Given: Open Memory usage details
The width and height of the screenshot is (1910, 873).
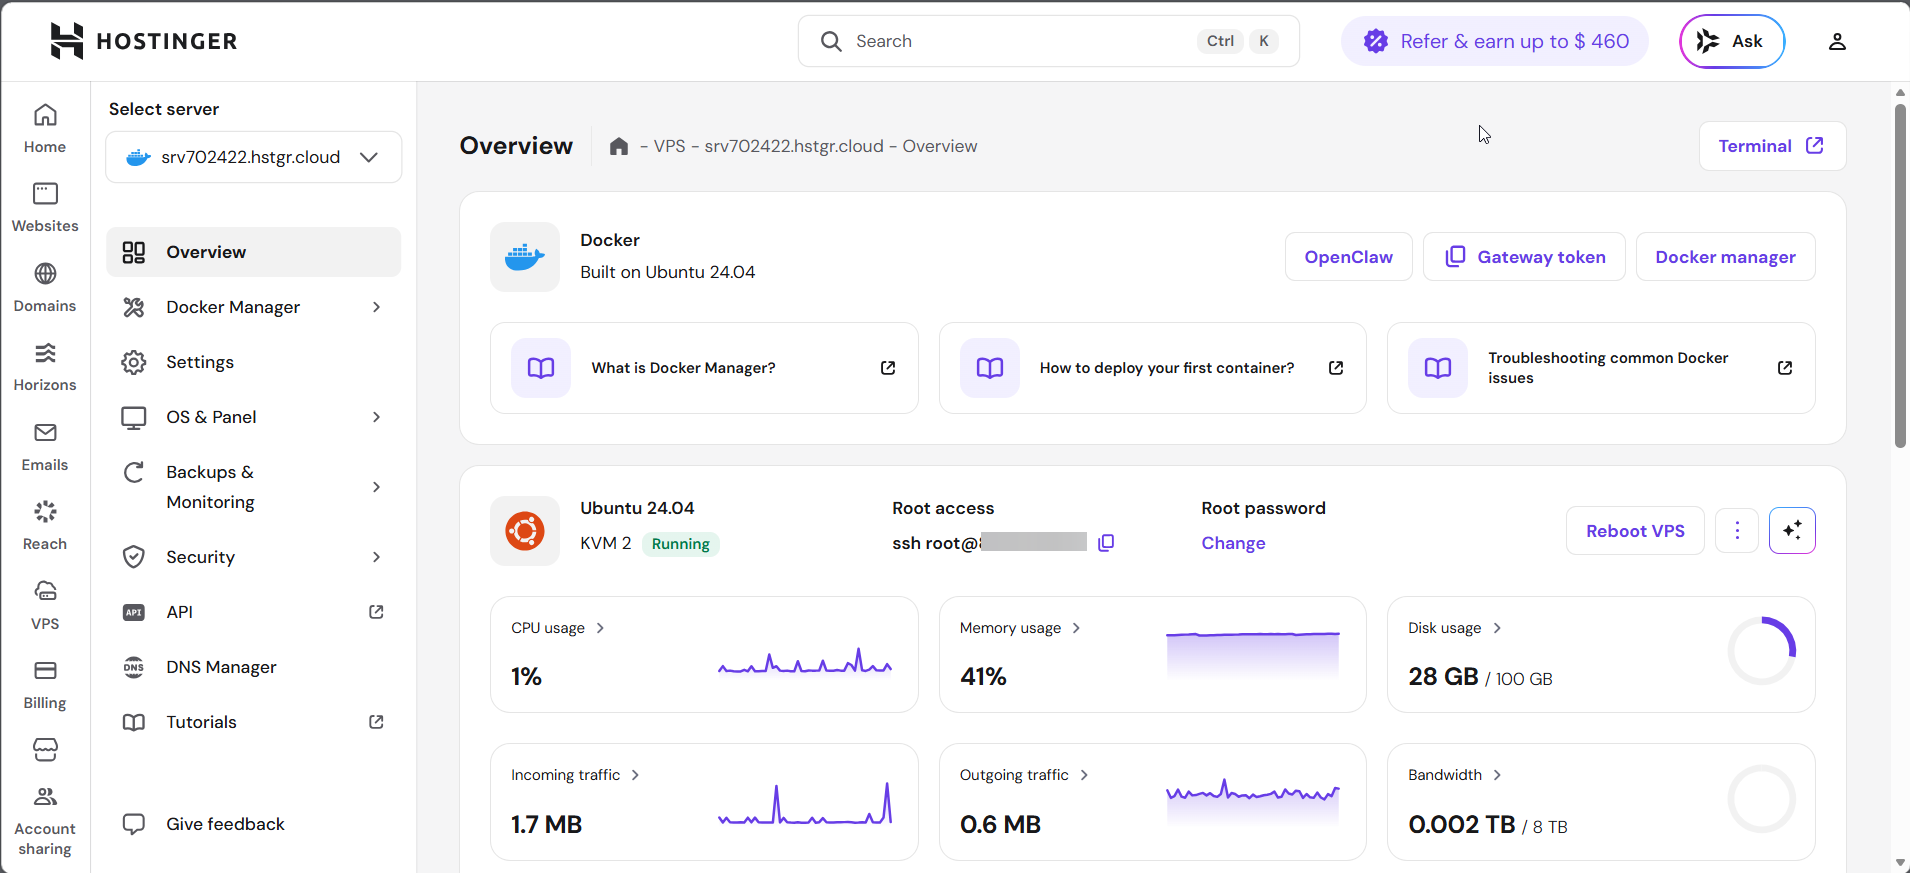Looking at the screenshot, I should (x=1020, y=628).
